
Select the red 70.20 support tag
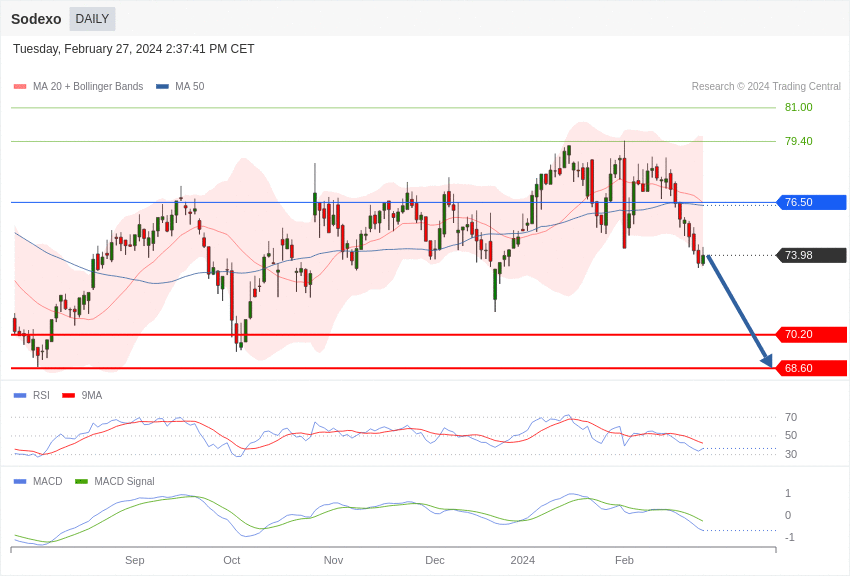[x=811, y=334]
